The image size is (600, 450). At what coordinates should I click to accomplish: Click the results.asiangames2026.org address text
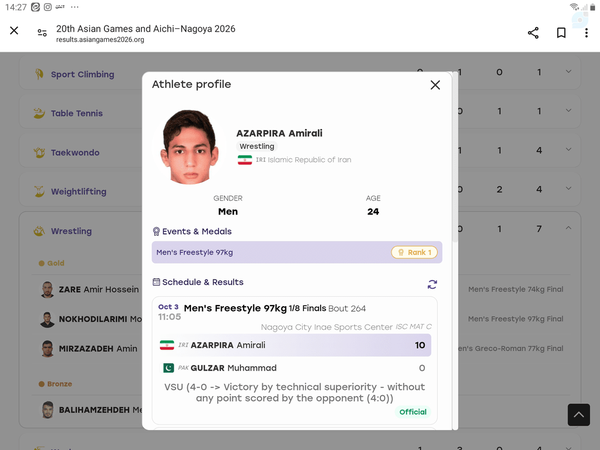100,40
